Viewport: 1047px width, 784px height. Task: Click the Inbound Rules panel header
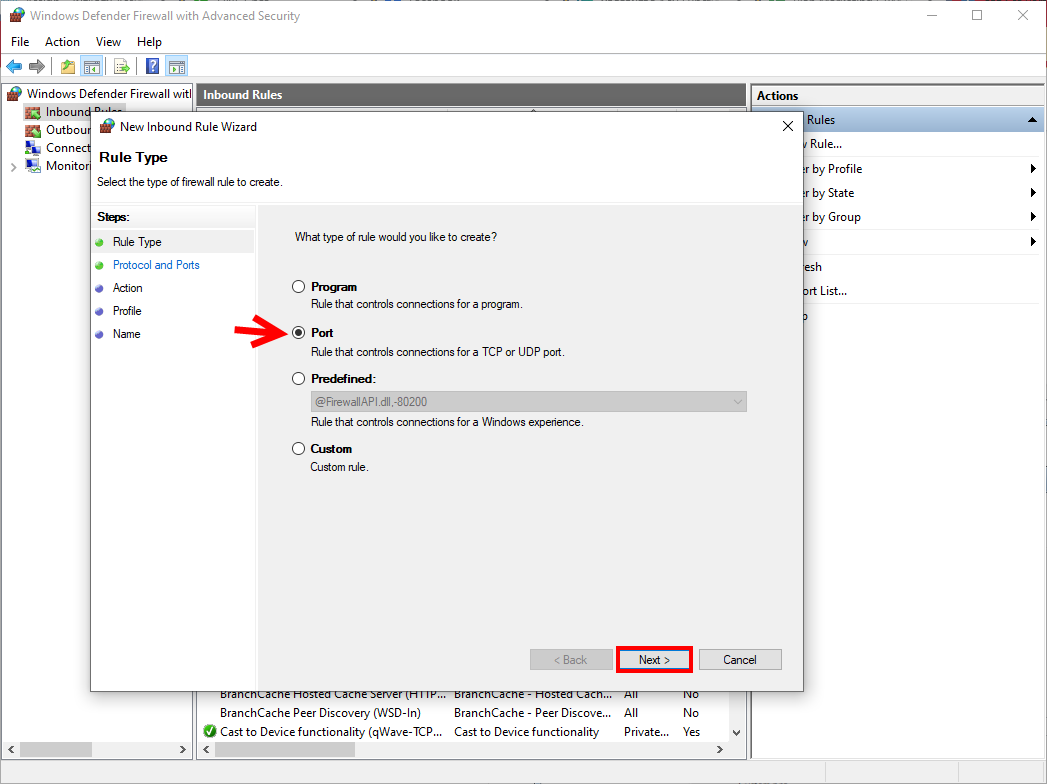point(471,95)
